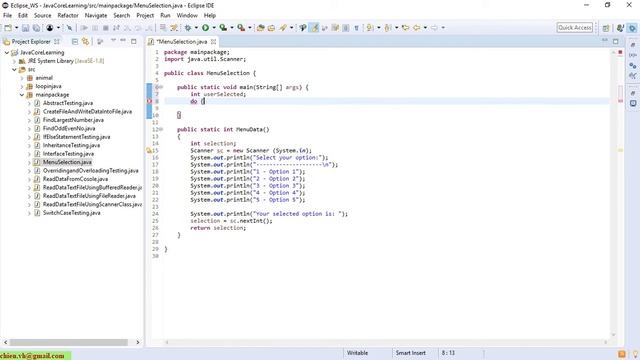Click the Search flashlight toolbar icon
The height and width of the screenshot is (360, 640).
282,28
